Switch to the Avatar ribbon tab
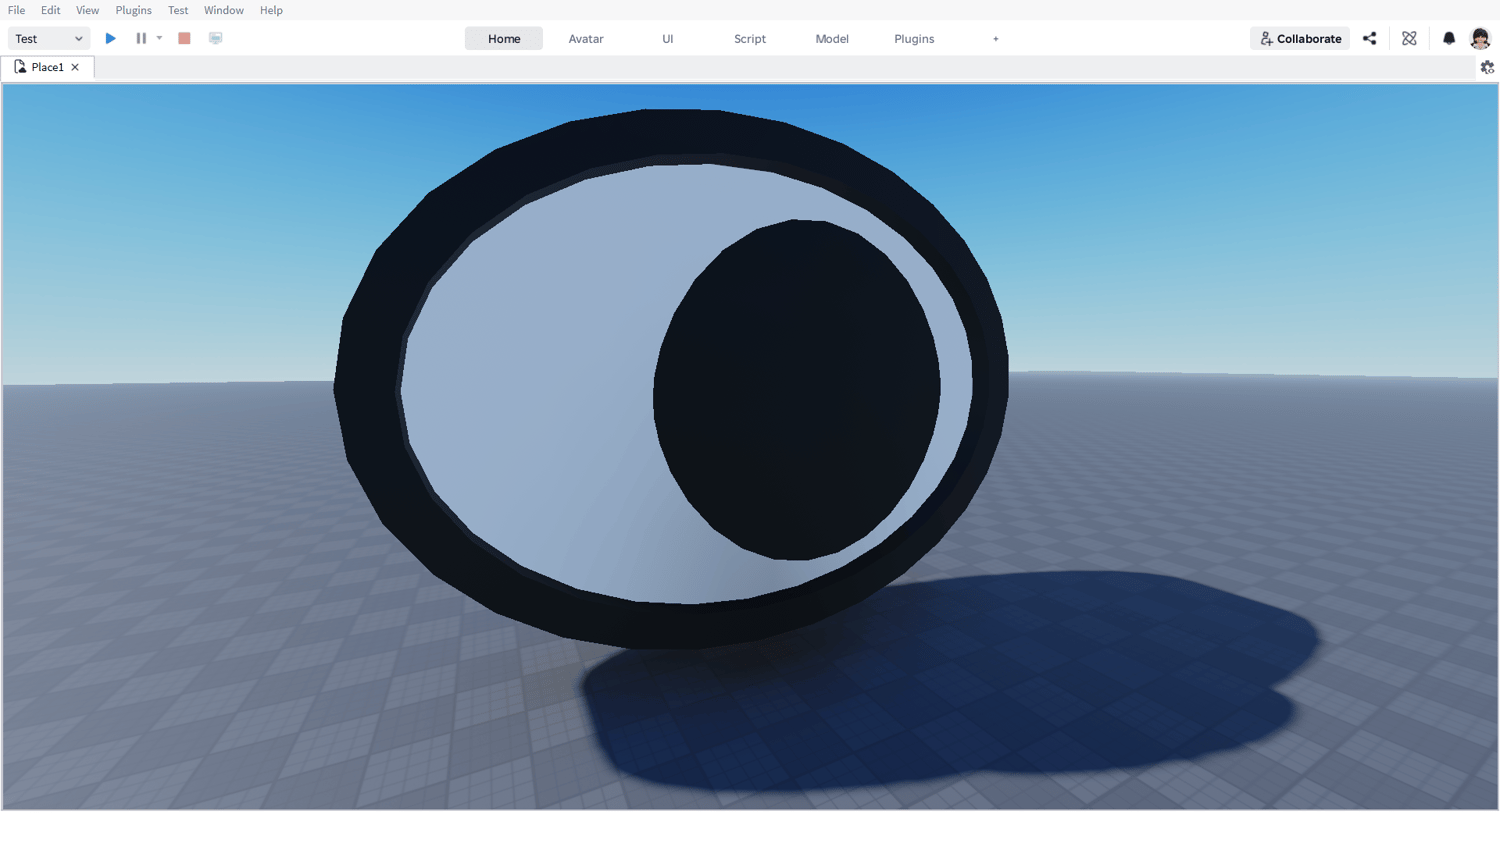 coord(586,39)
